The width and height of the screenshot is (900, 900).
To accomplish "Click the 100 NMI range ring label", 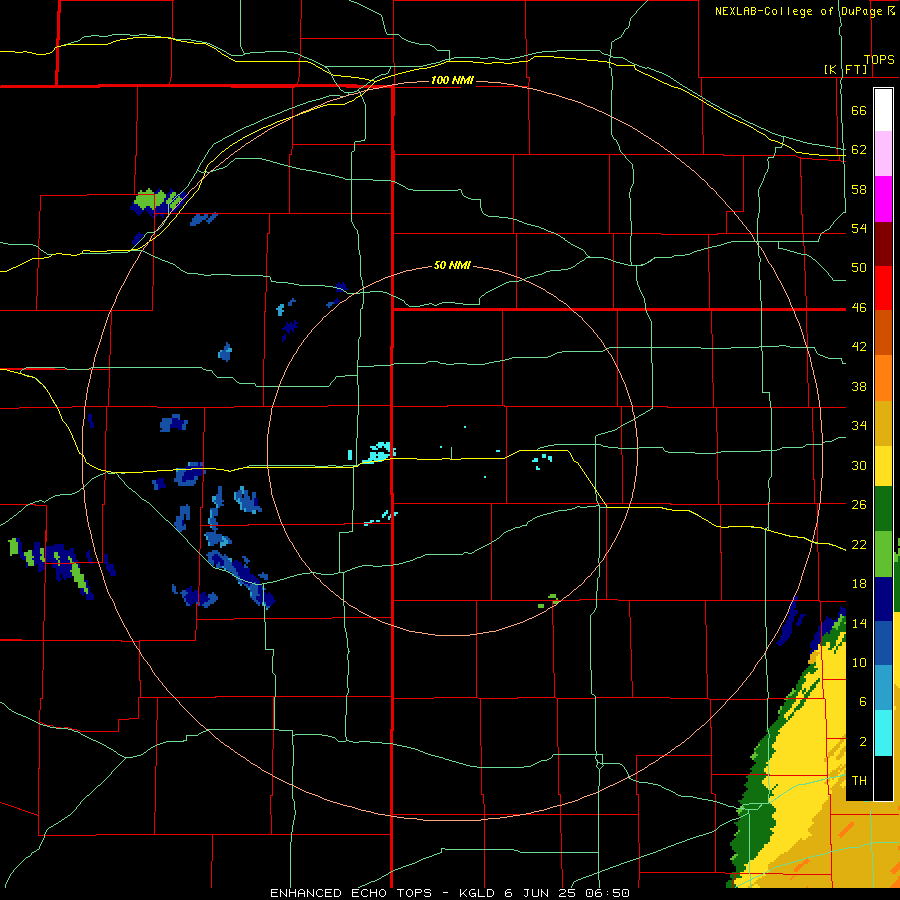I will click(452, 80).
